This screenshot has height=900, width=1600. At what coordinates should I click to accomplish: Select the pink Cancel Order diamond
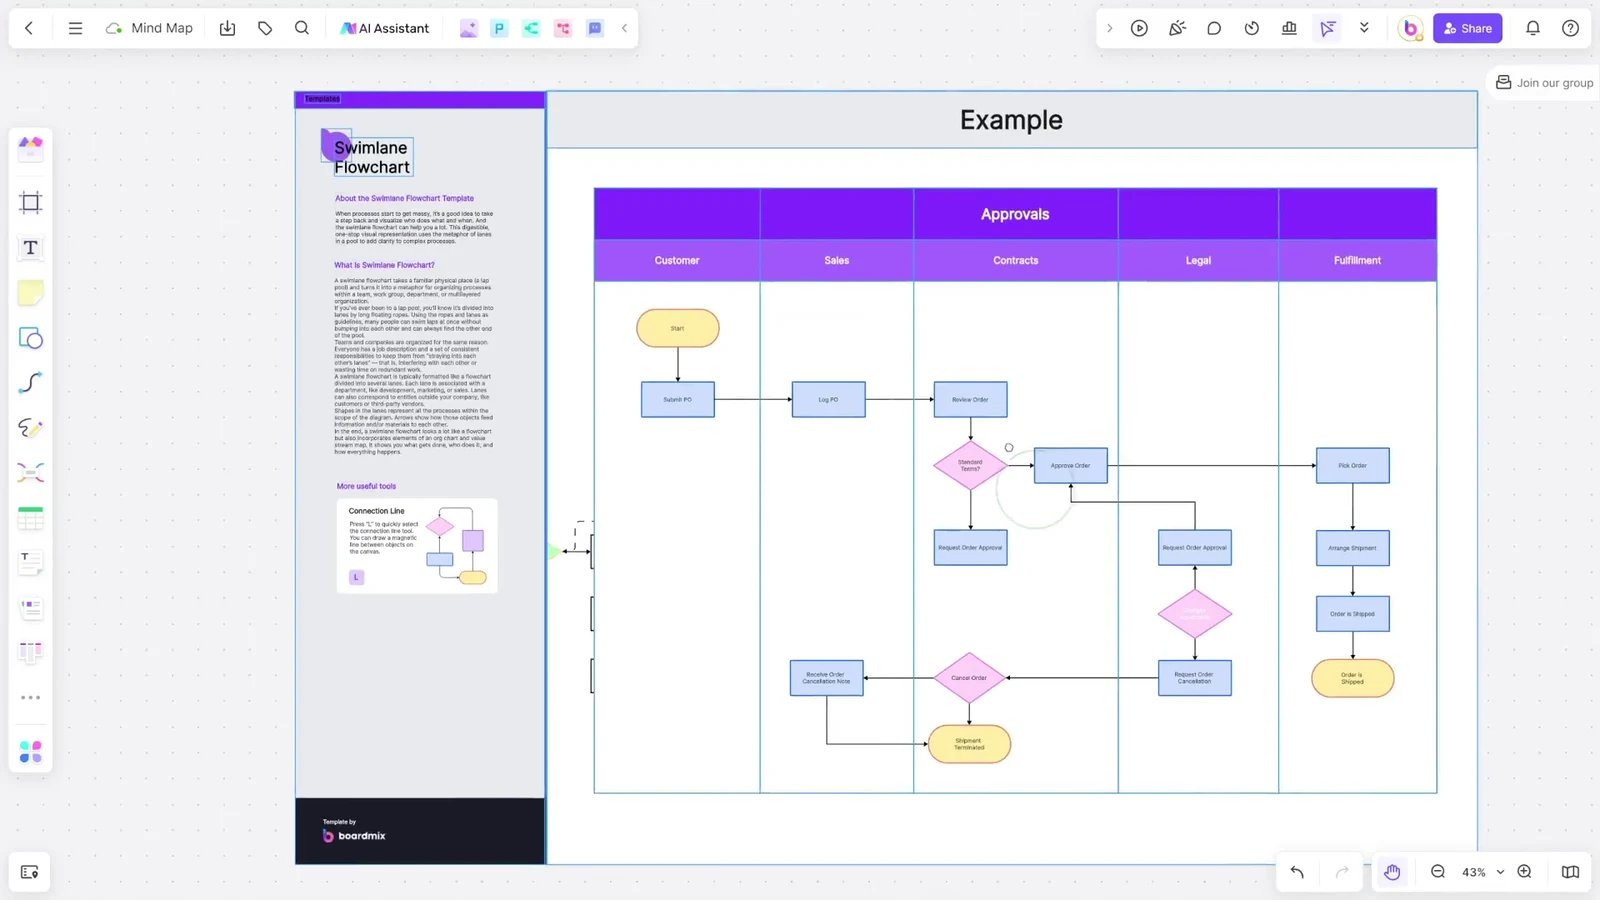click(969, 678)
